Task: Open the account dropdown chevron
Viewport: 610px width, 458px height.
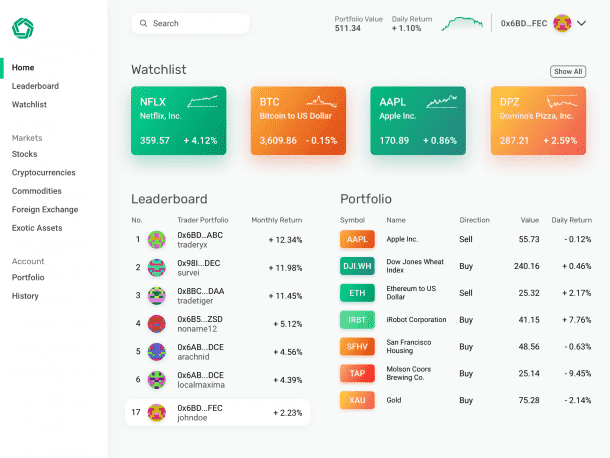Action: point(582,23)
